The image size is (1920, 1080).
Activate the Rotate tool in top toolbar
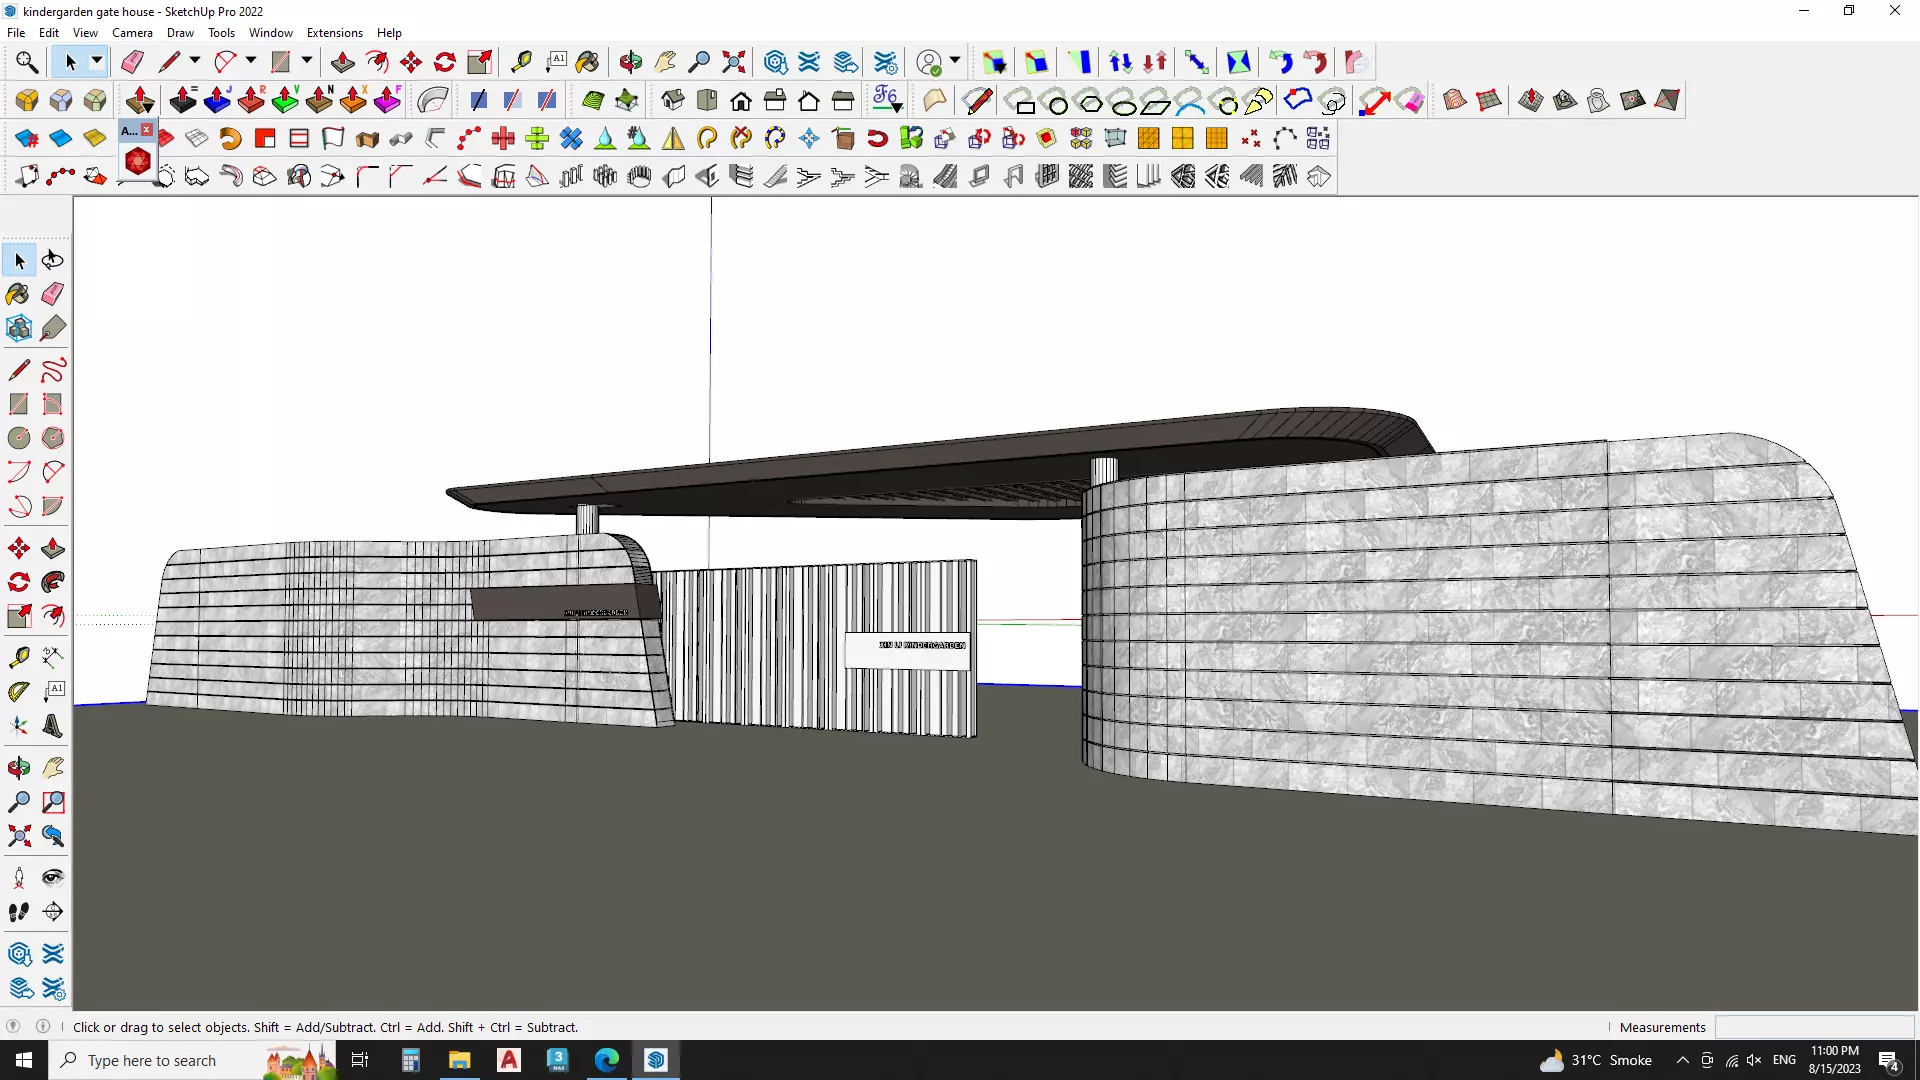pos(445,62)
